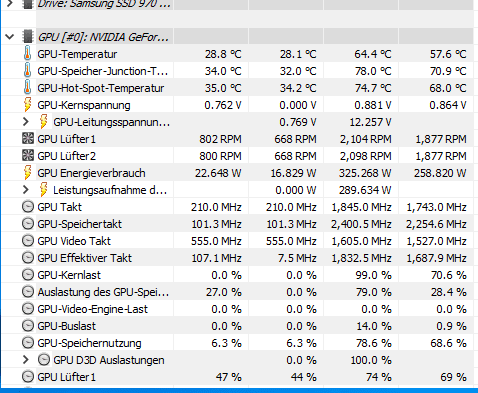
Task: Select the GPU-Speichernutzung sensor row
Action: click(237, 343)
